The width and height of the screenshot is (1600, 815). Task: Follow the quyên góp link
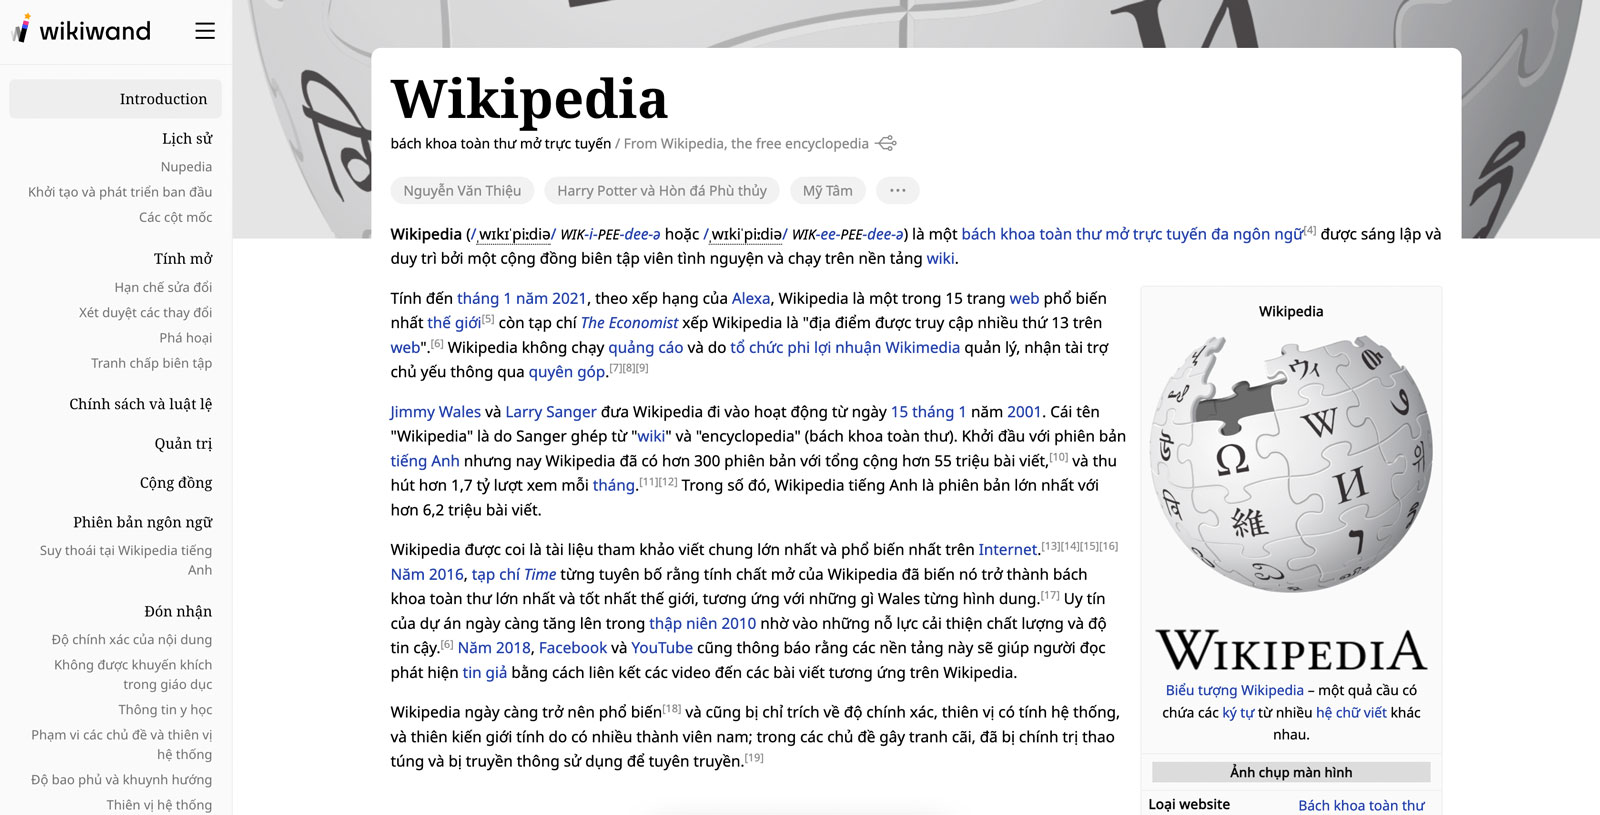tap(567, 372)
